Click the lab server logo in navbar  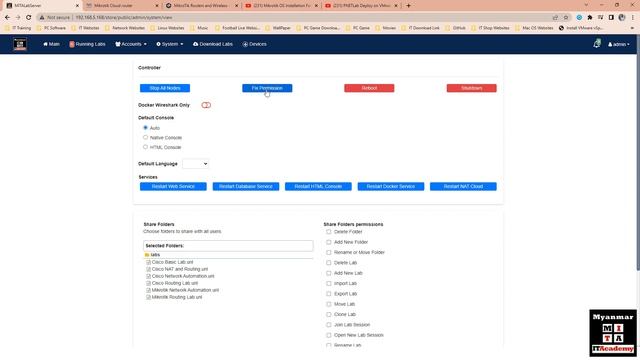pos(20,44)
